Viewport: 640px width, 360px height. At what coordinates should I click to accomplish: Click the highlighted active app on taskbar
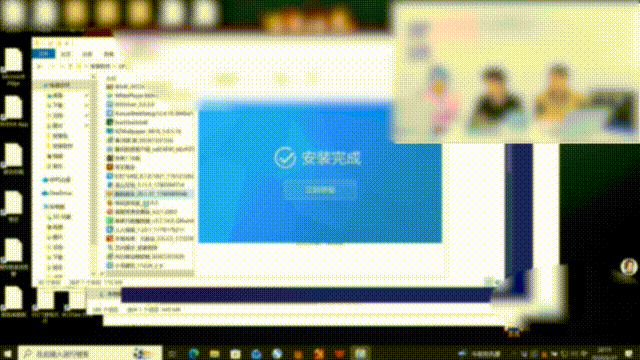[x=360, y=354]
